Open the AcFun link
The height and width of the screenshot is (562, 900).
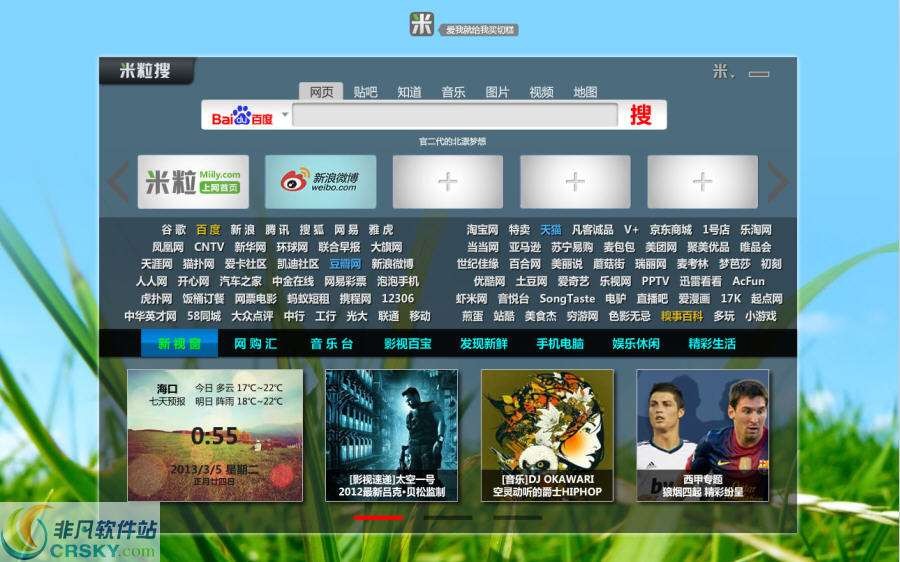point(748,281)
